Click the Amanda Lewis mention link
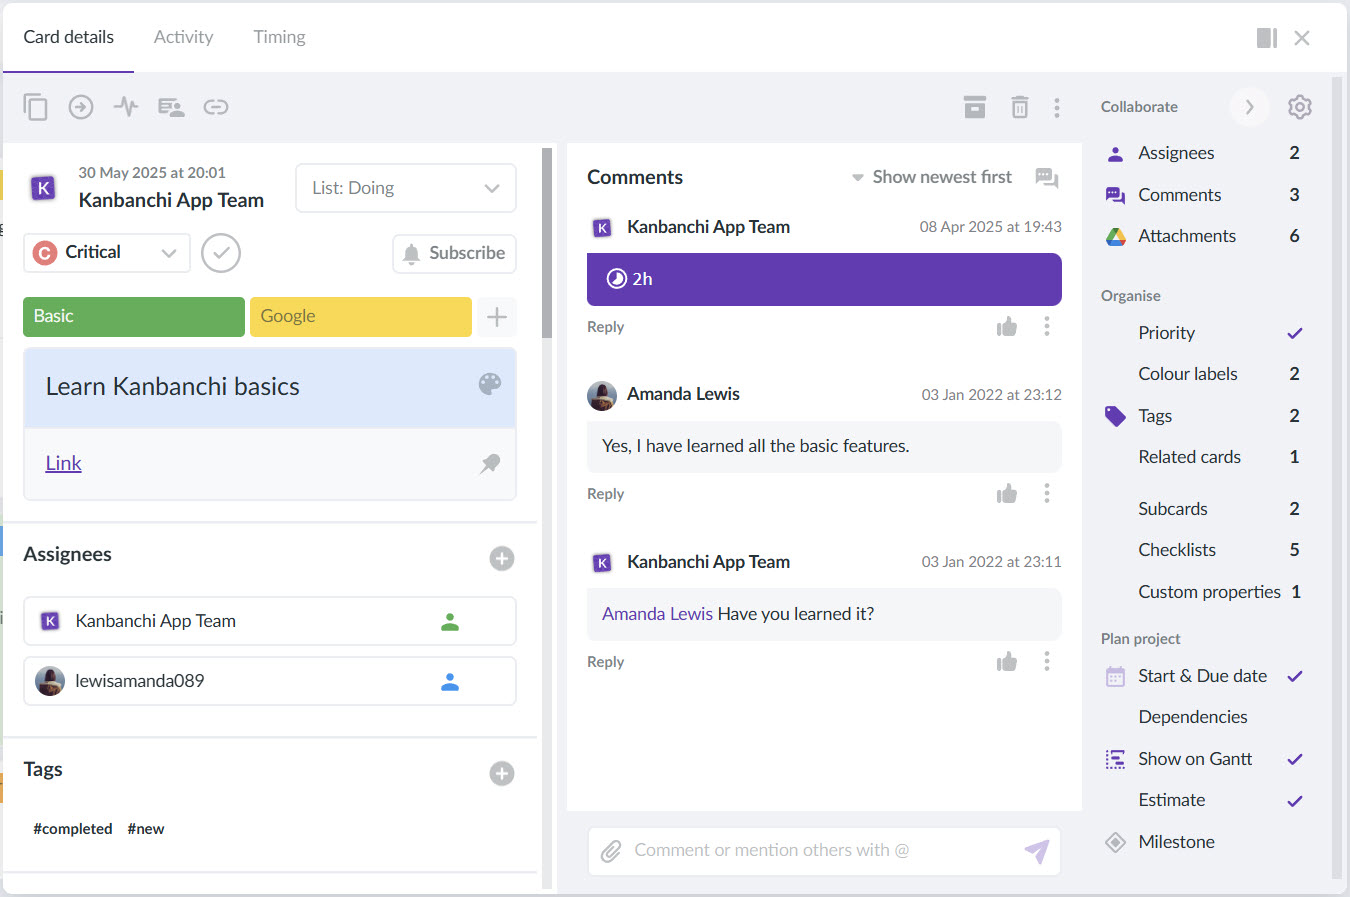The image size is (1350, 897). pyautogui.click(x=657, y=614)
